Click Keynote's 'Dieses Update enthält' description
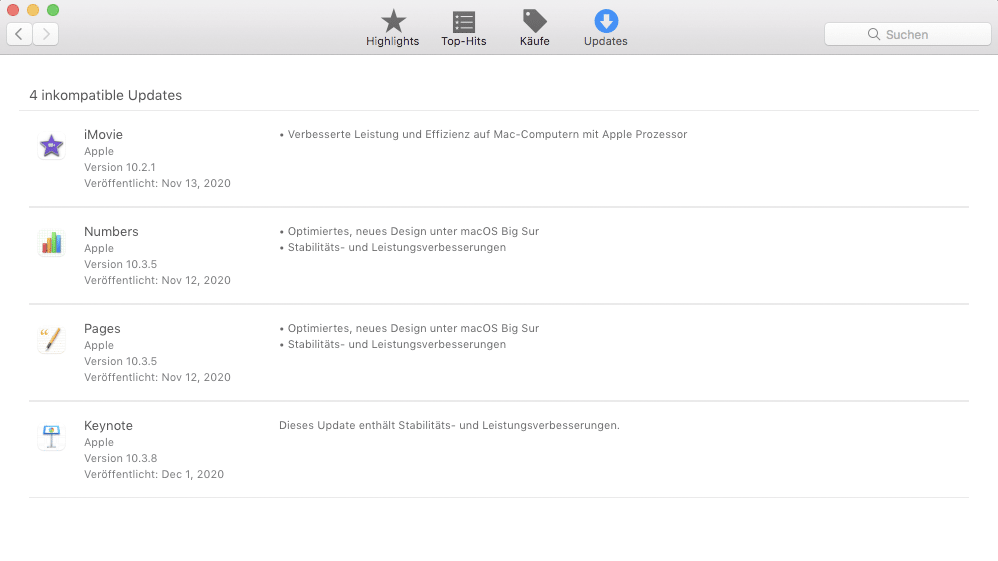The width and height of the screenshot is (998, 561). click(449, 425)
